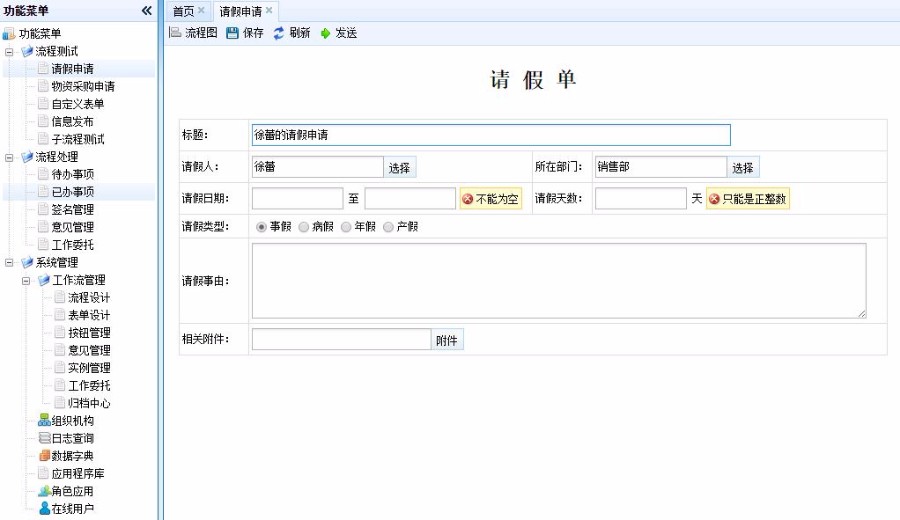The height and width of the screenshot is (520, 900).
Task: Open 实例管理 in the tree
Action: pyautogui.click(x=89, y=368)
